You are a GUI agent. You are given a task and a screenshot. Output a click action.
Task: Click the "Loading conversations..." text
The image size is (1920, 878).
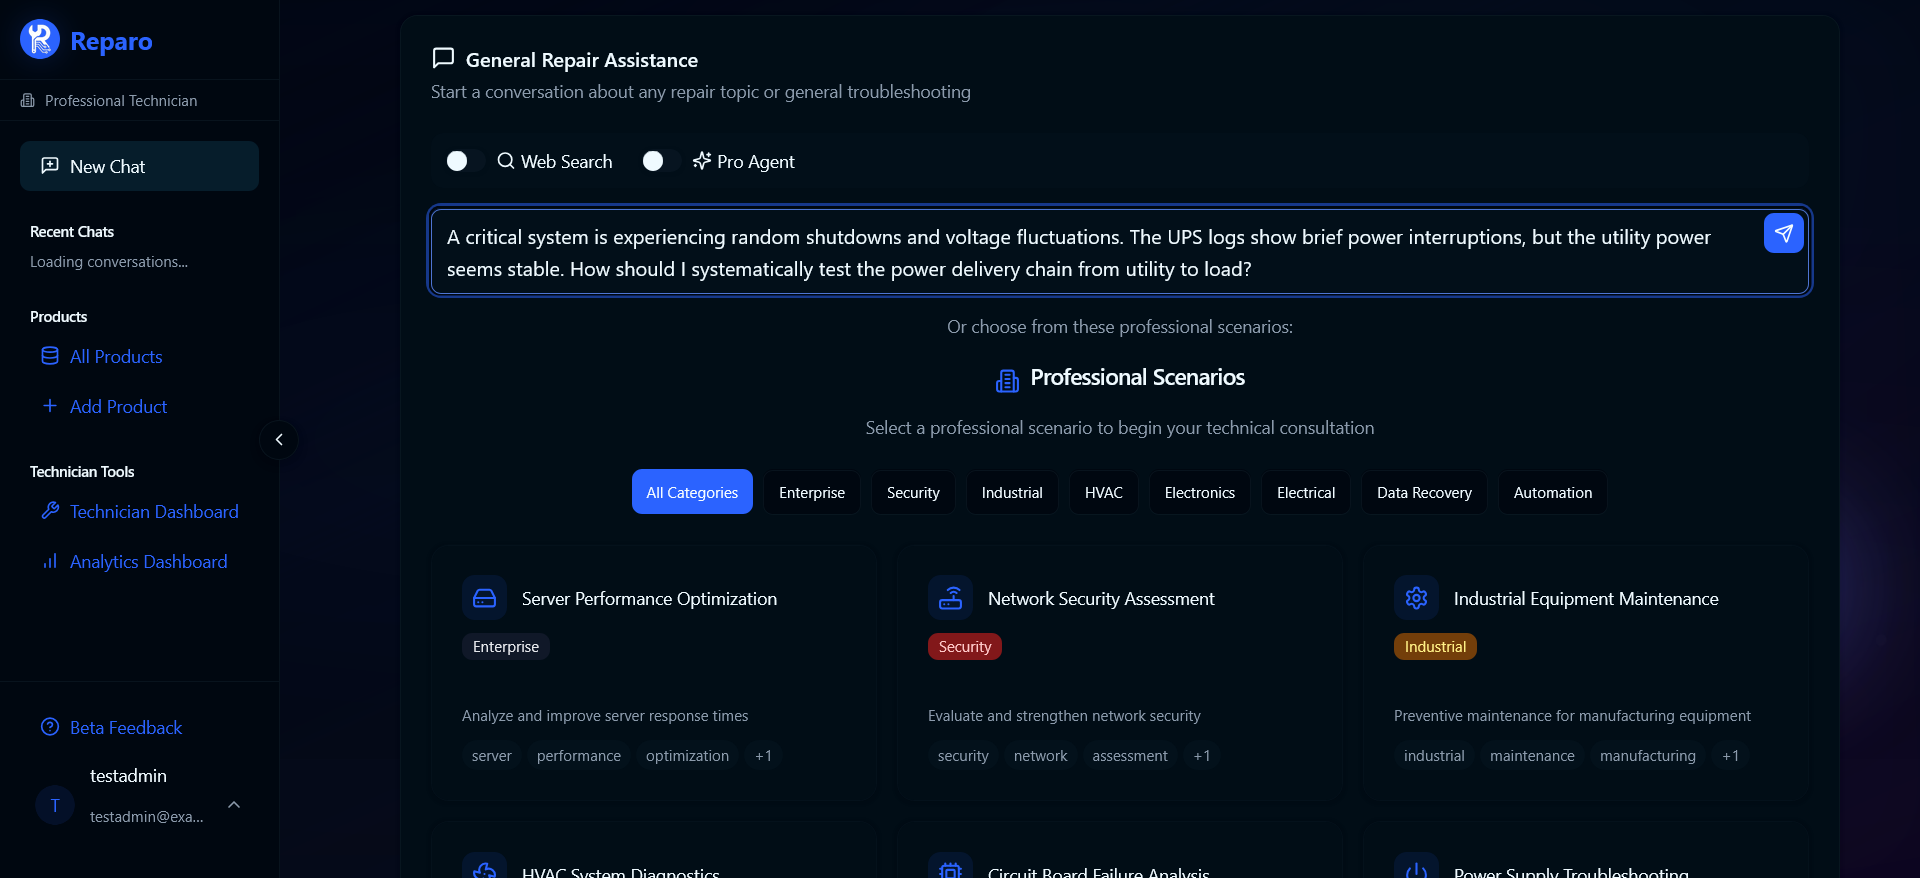click(109, 262)
